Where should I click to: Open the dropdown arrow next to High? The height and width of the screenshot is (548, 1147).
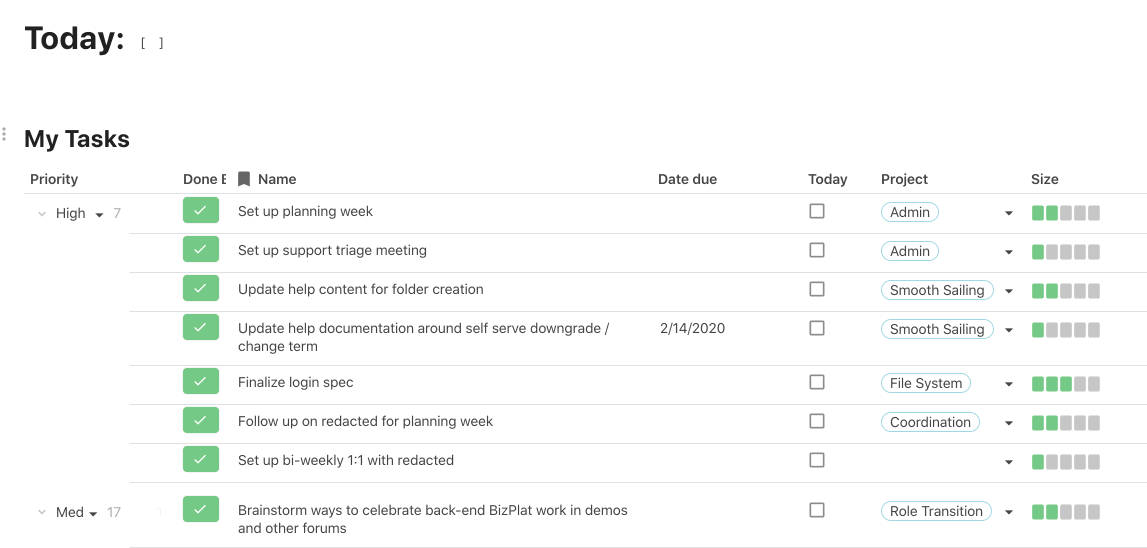point(99,214)
